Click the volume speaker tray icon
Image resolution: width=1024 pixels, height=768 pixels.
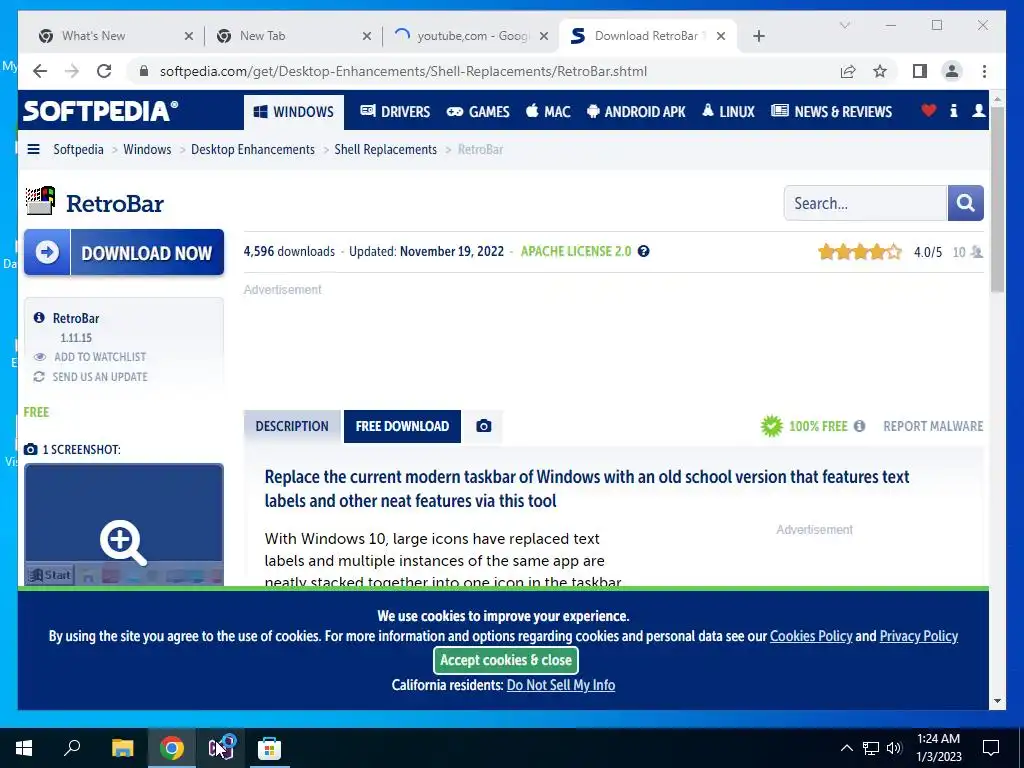(x=894, y=748)
